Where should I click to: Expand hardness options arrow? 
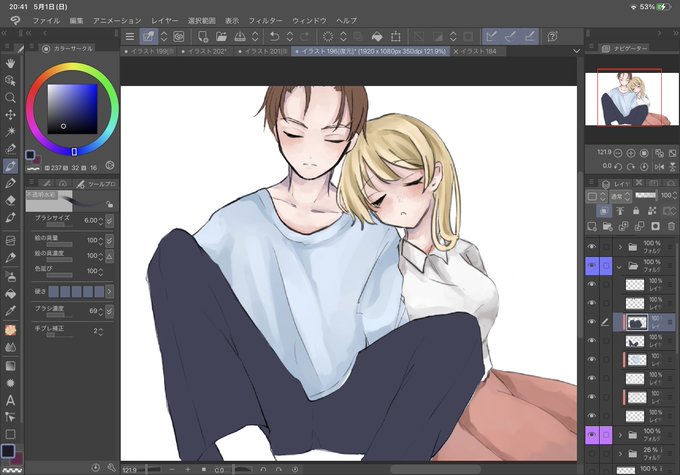(109, 292)
